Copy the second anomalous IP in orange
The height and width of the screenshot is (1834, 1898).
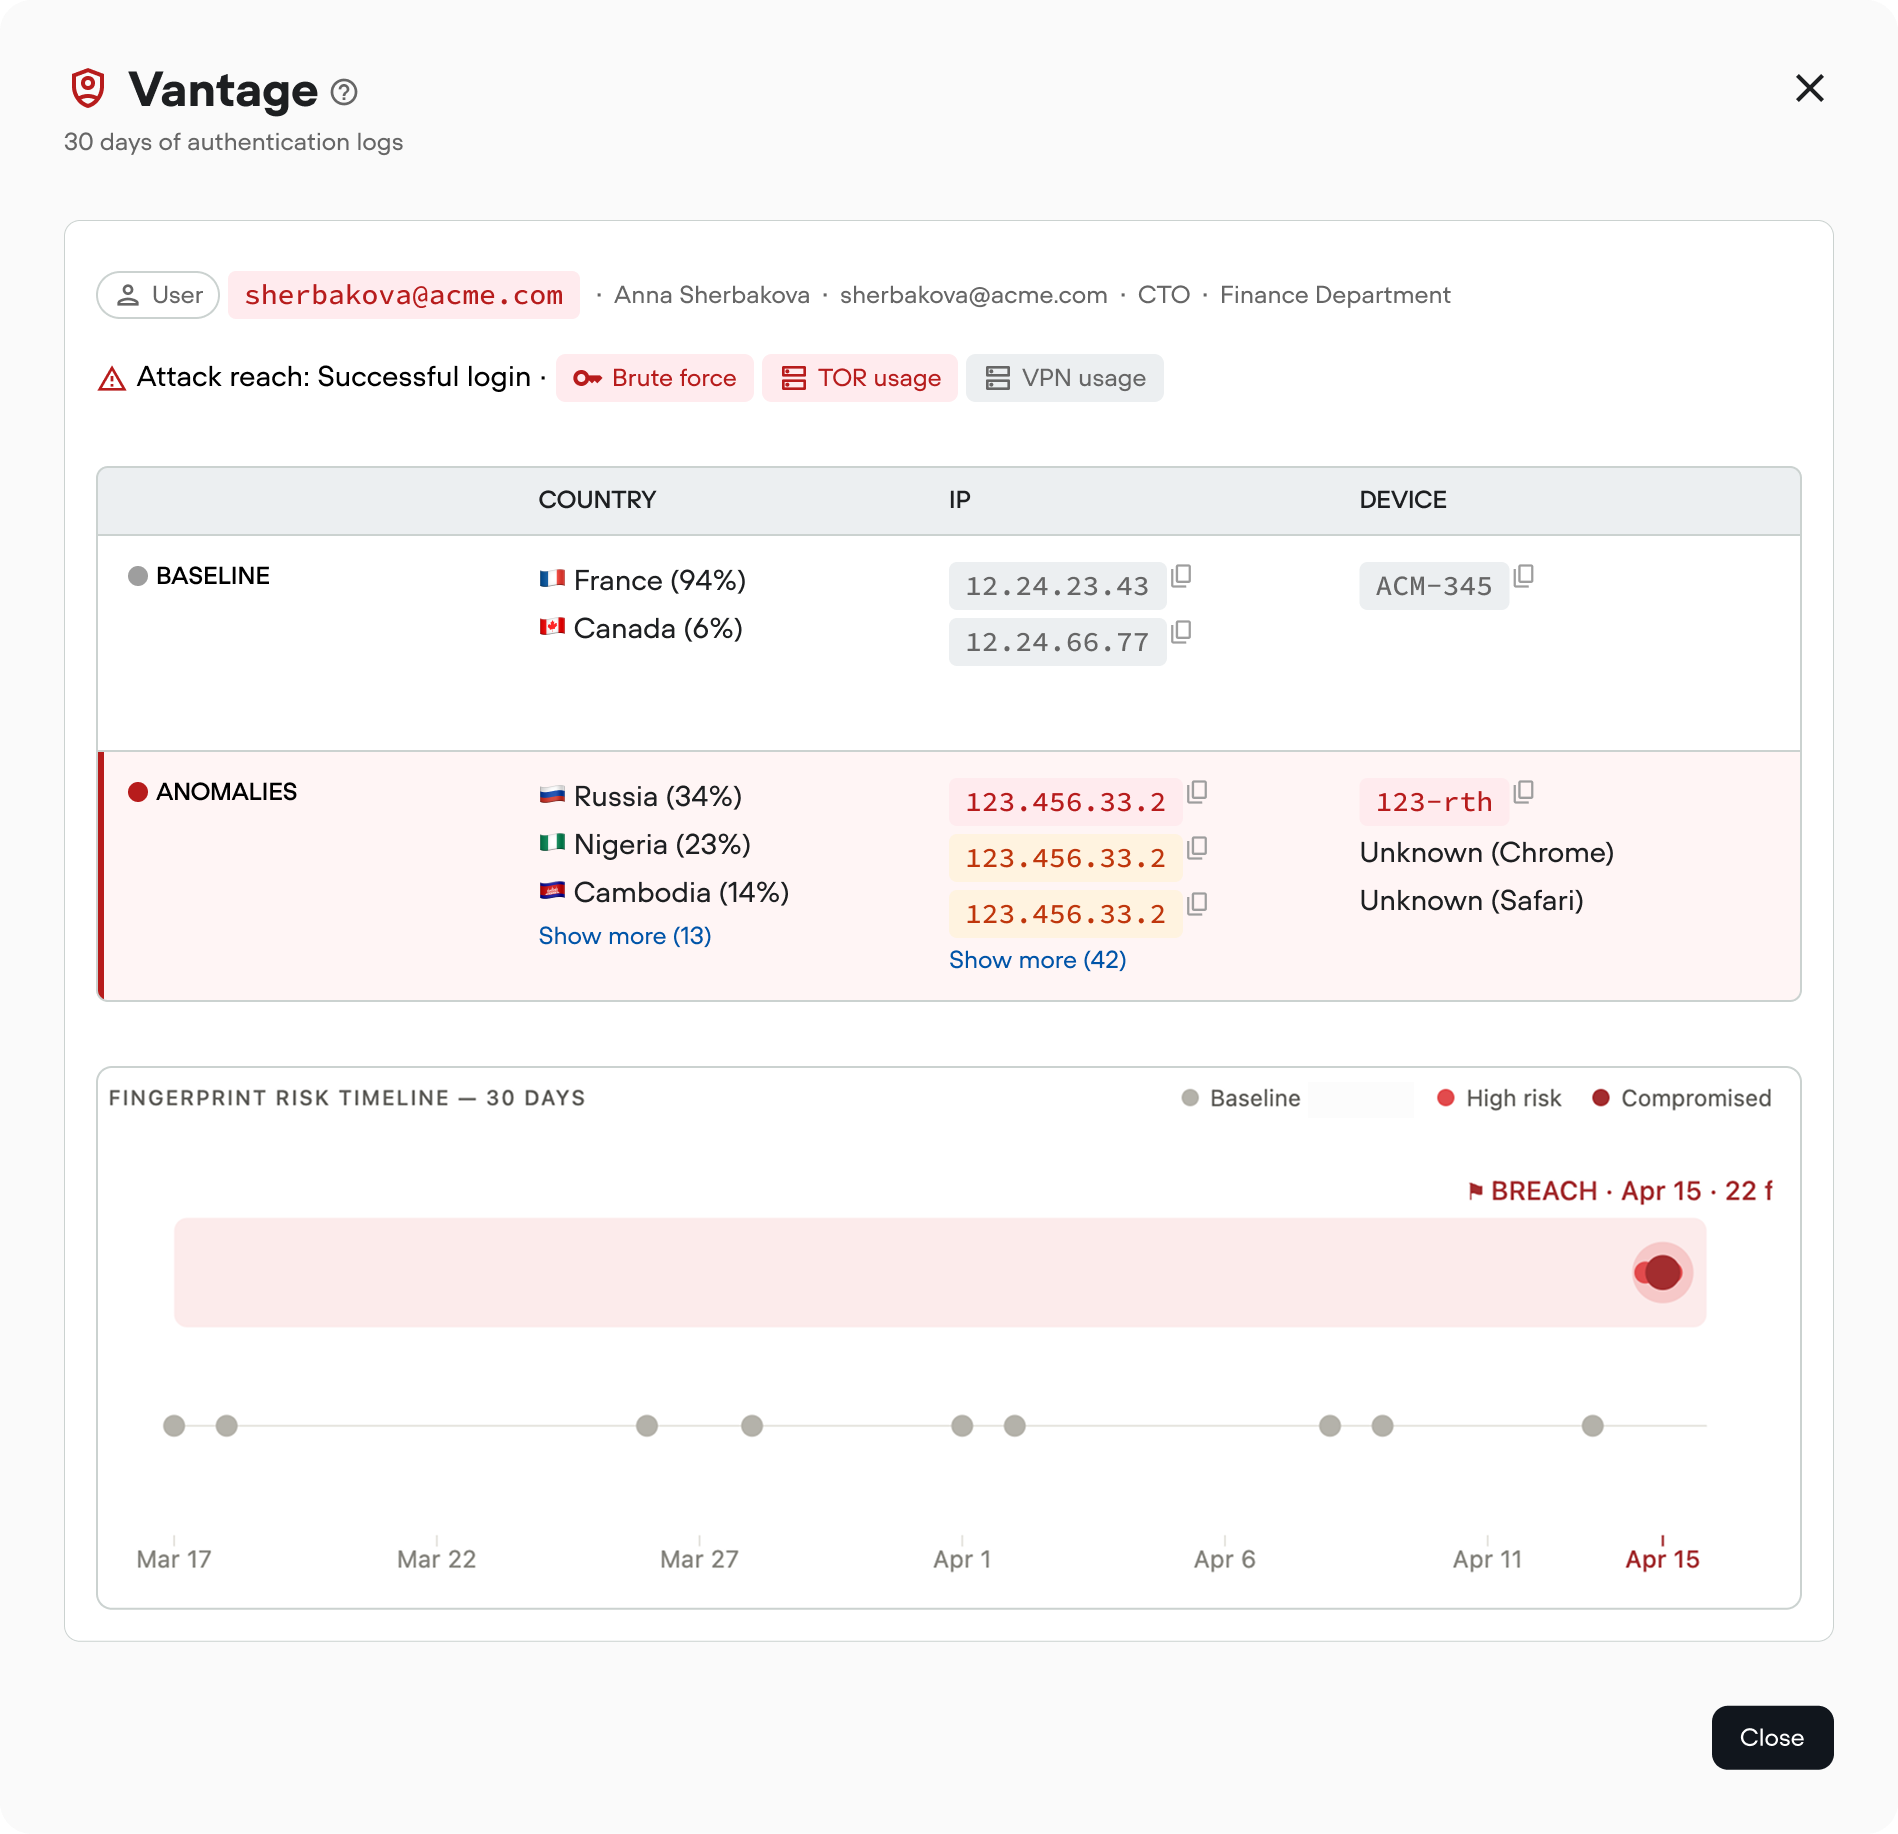[x=1197, y=848]
